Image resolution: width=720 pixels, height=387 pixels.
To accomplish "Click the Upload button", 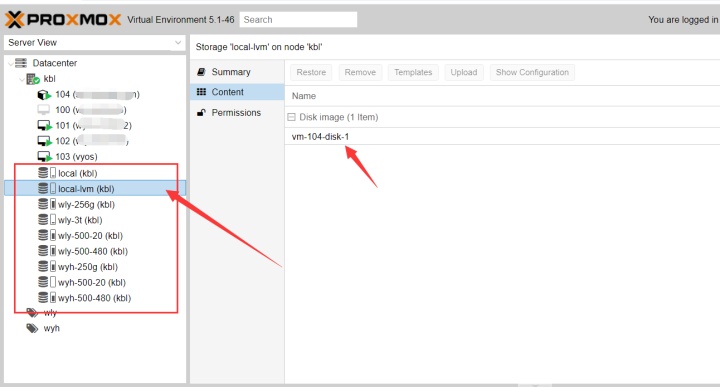I will click(464, 73).
